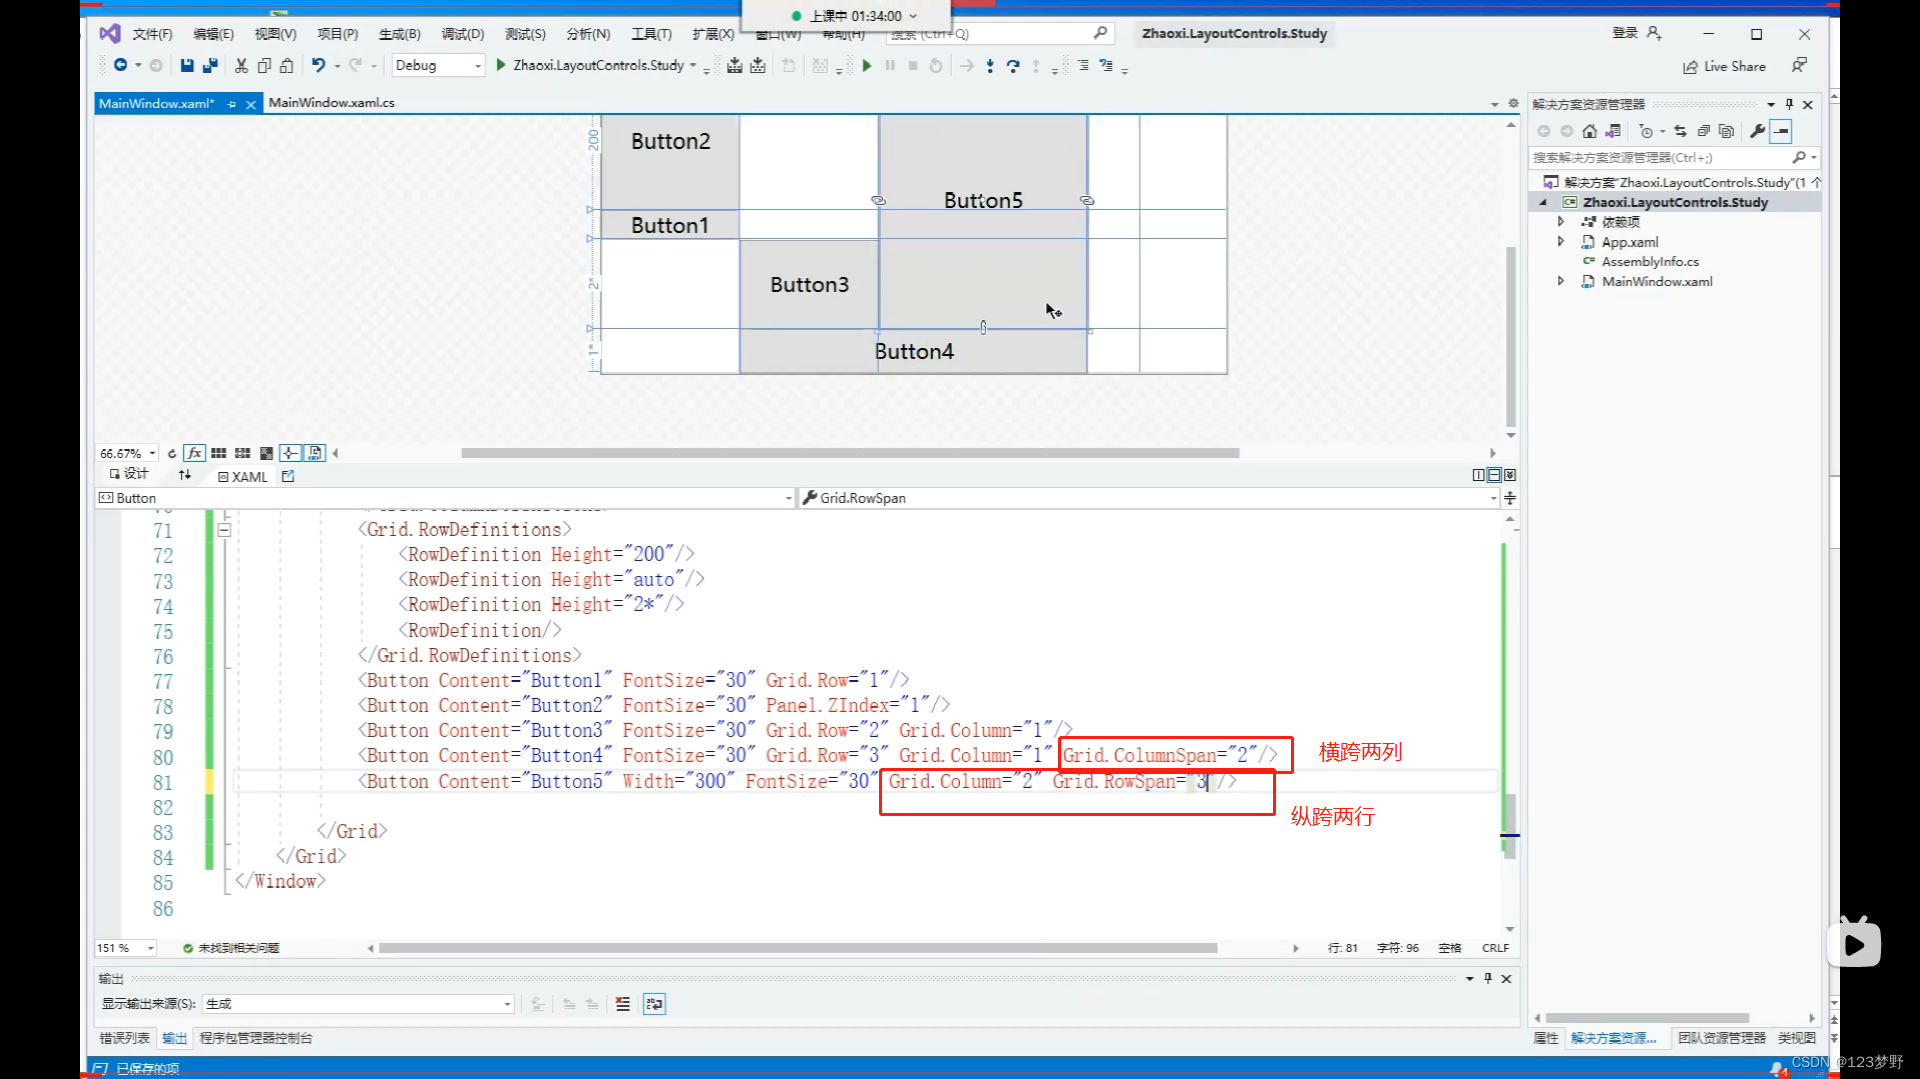Click the Show All Files icon

[x=1726, y=131]
